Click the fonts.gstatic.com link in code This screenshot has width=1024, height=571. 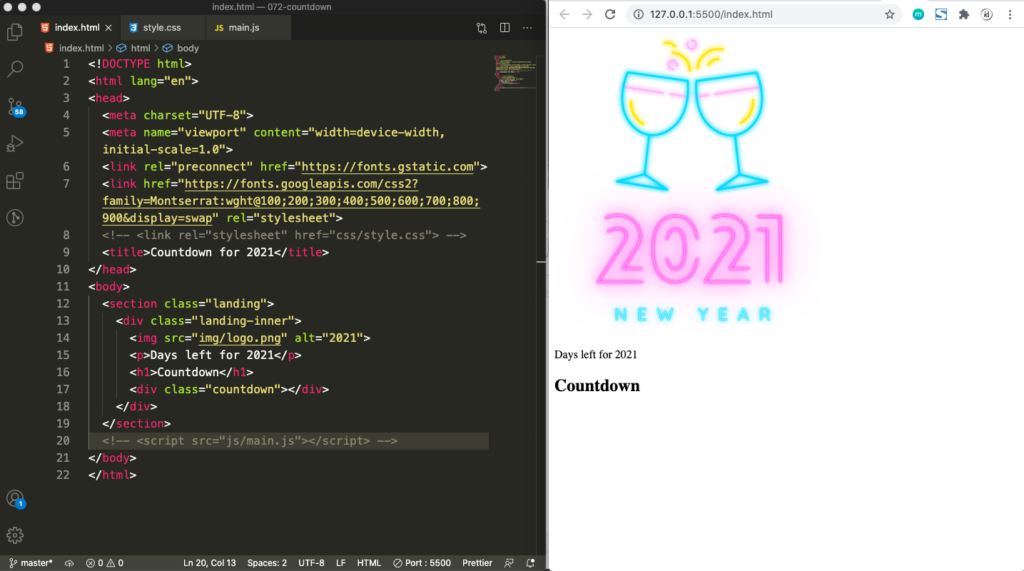point(387,167)
